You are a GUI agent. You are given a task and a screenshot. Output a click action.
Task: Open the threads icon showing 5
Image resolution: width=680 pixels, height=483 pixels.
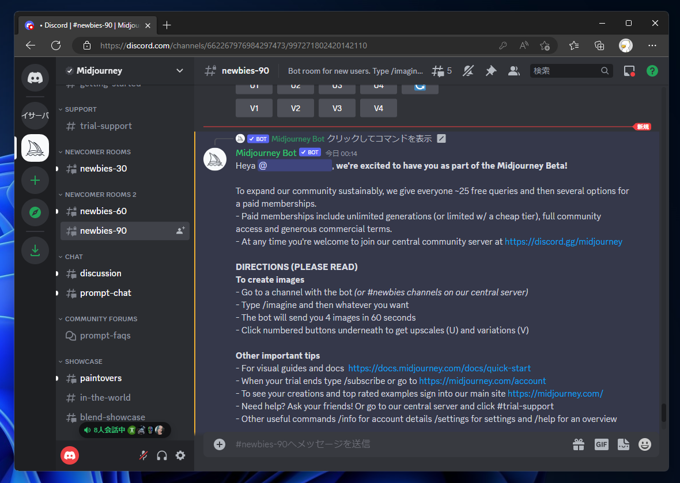pos(442,71)
